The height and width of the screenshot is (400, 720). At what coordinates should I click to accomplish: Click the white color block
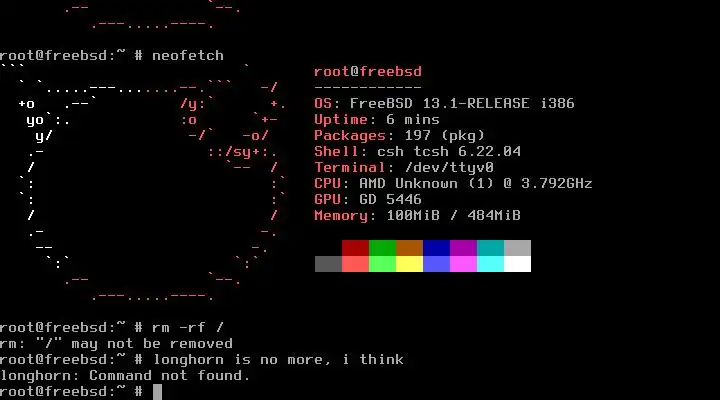(x=518, y=264)
